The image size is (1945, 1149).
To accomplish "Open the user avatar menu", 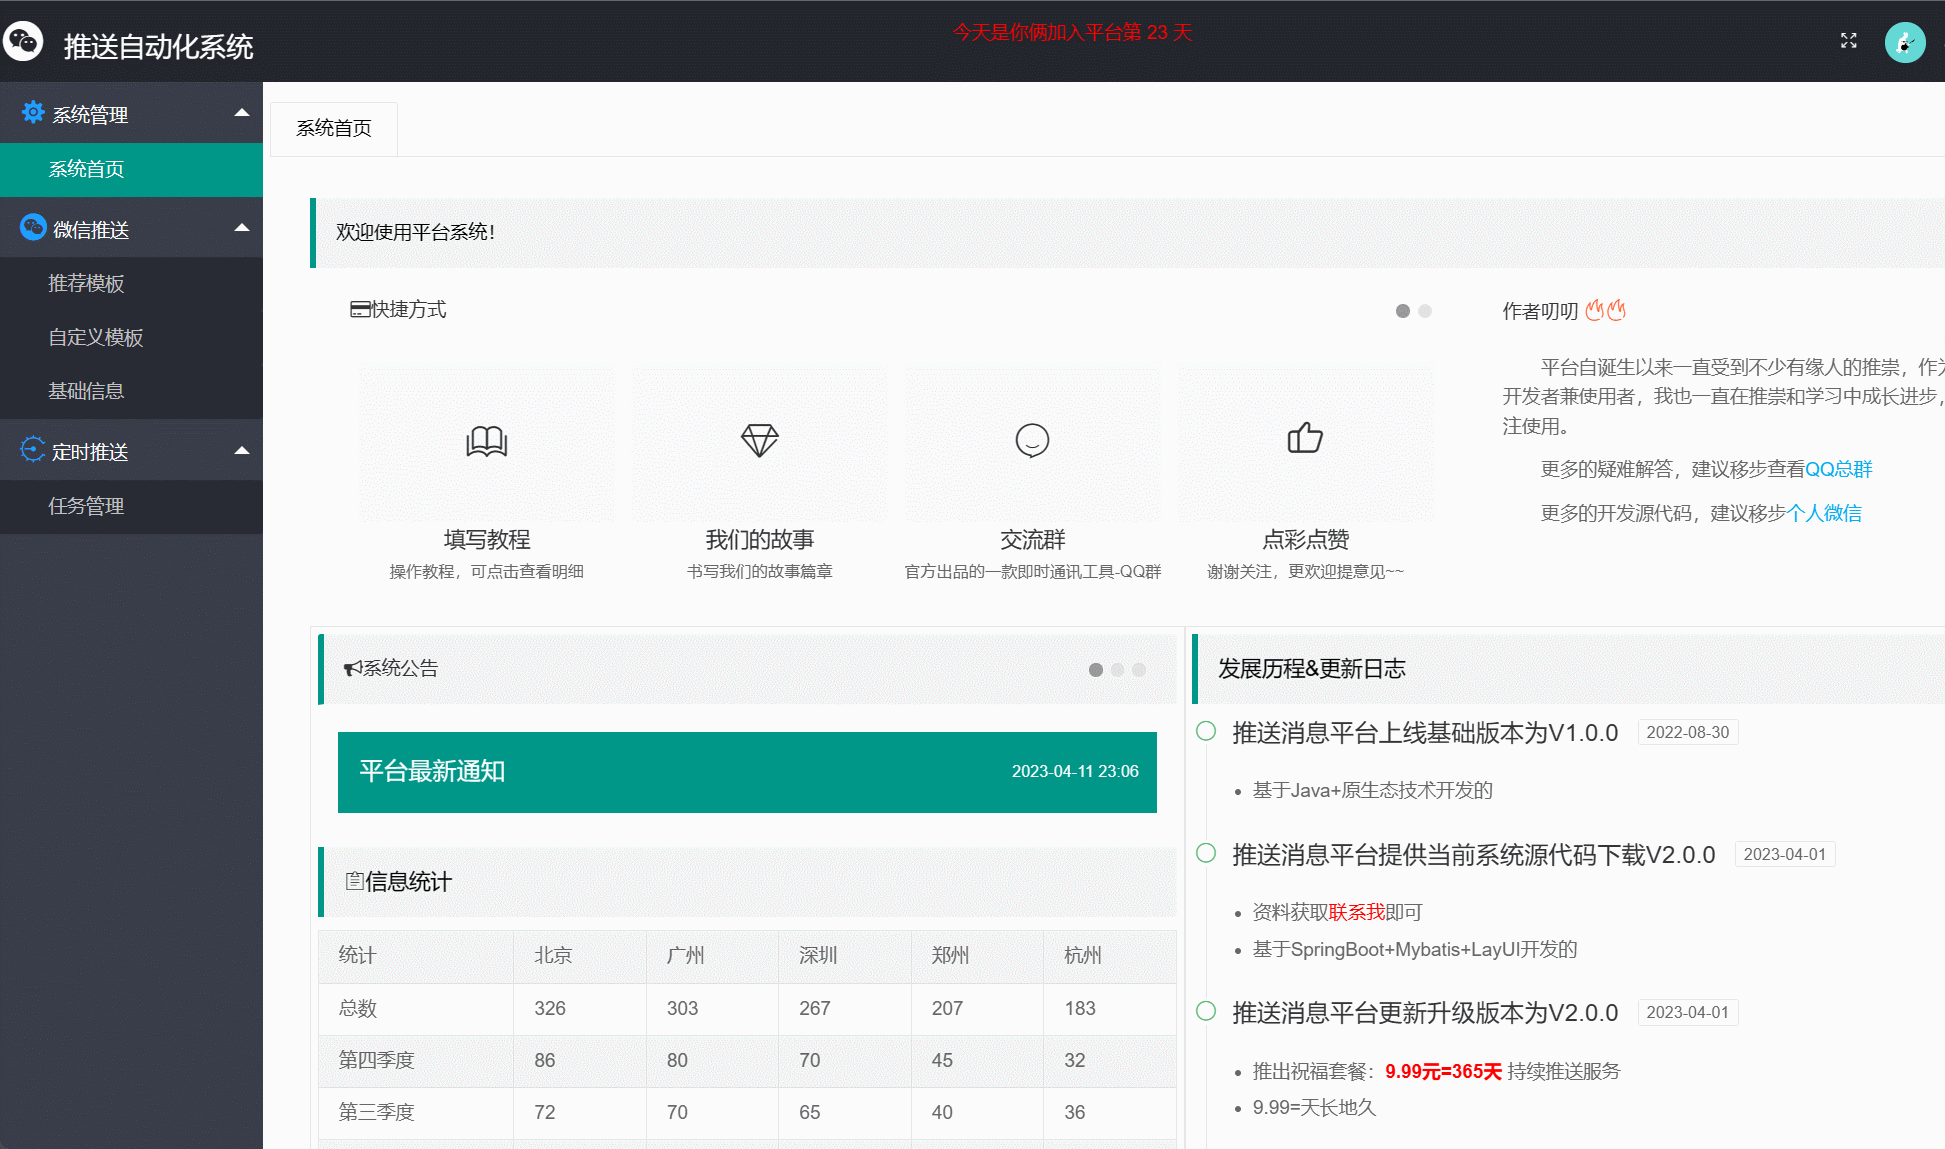I will (x=1904, y=43).
